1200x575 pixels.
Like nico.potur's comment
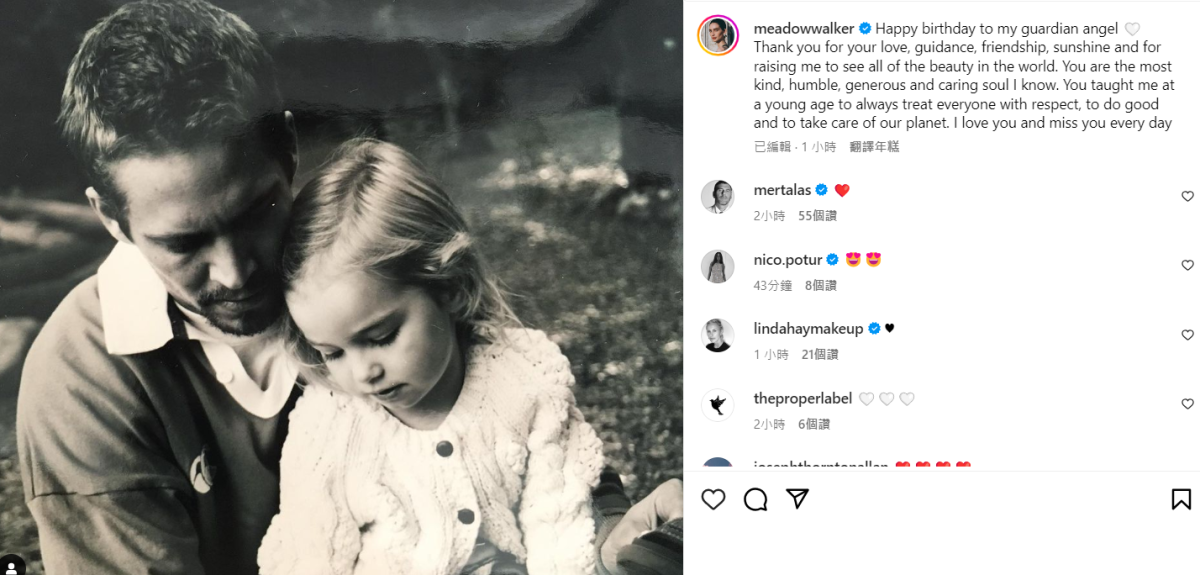pos(1187,266)
